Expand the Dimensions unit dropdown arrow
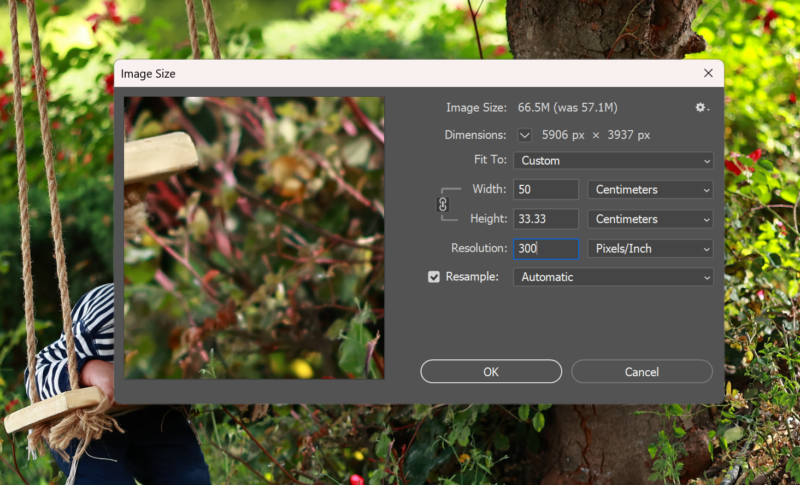The image size is (800, 485). pyautogui.click(x=525, y=135)
